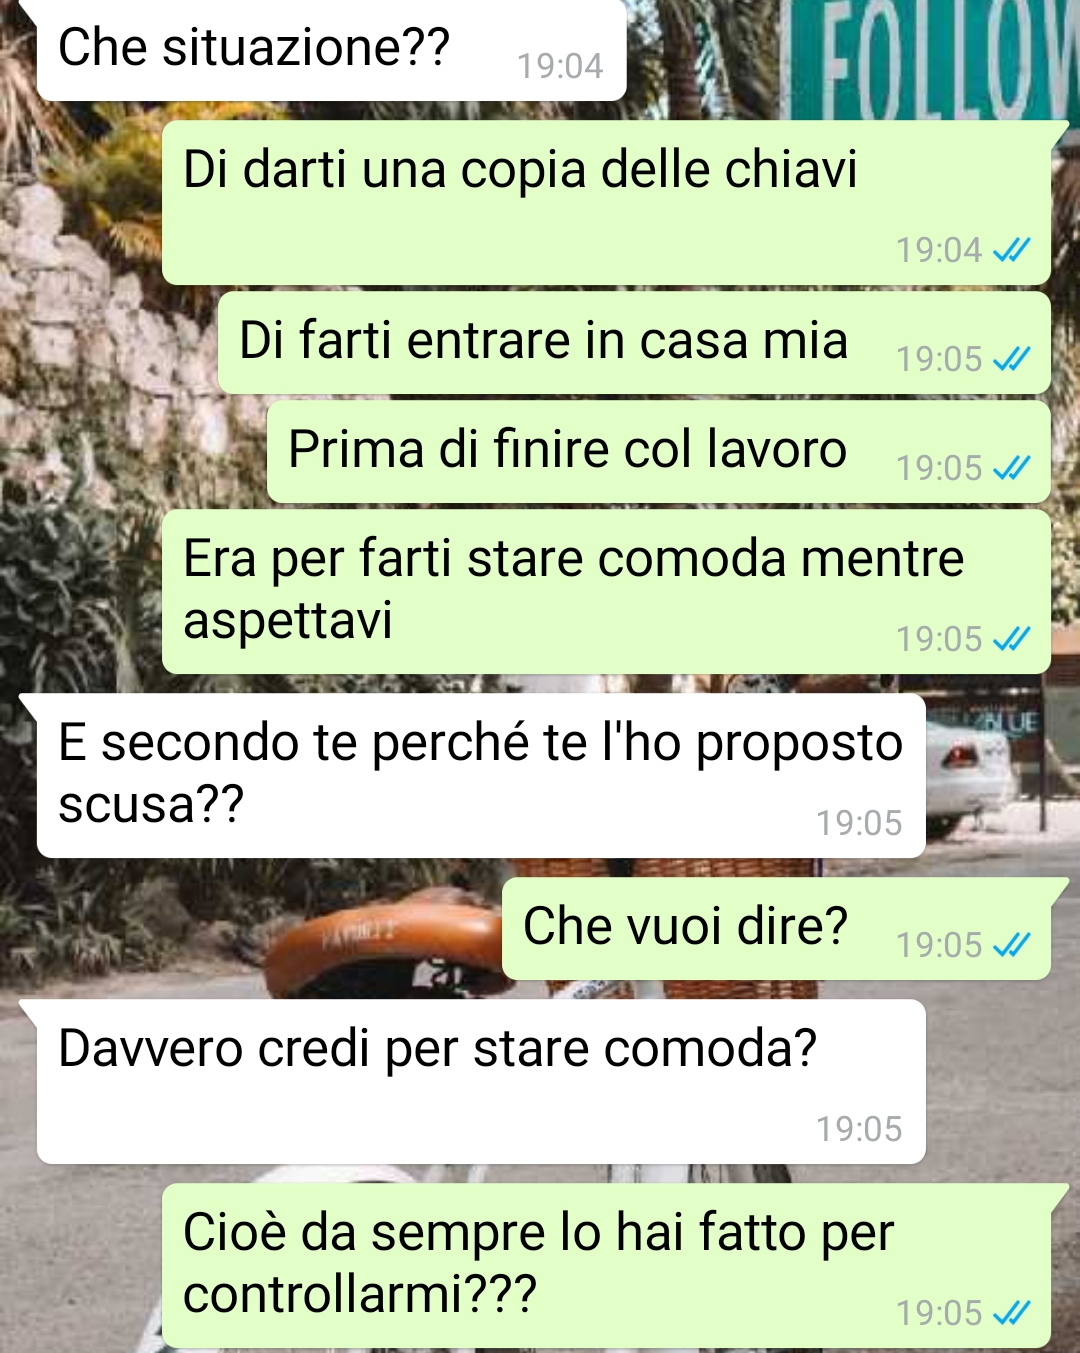
Task: Tap the "Che situazione??" message bubble
Action: pyautogui.click(x=331, y=49)
